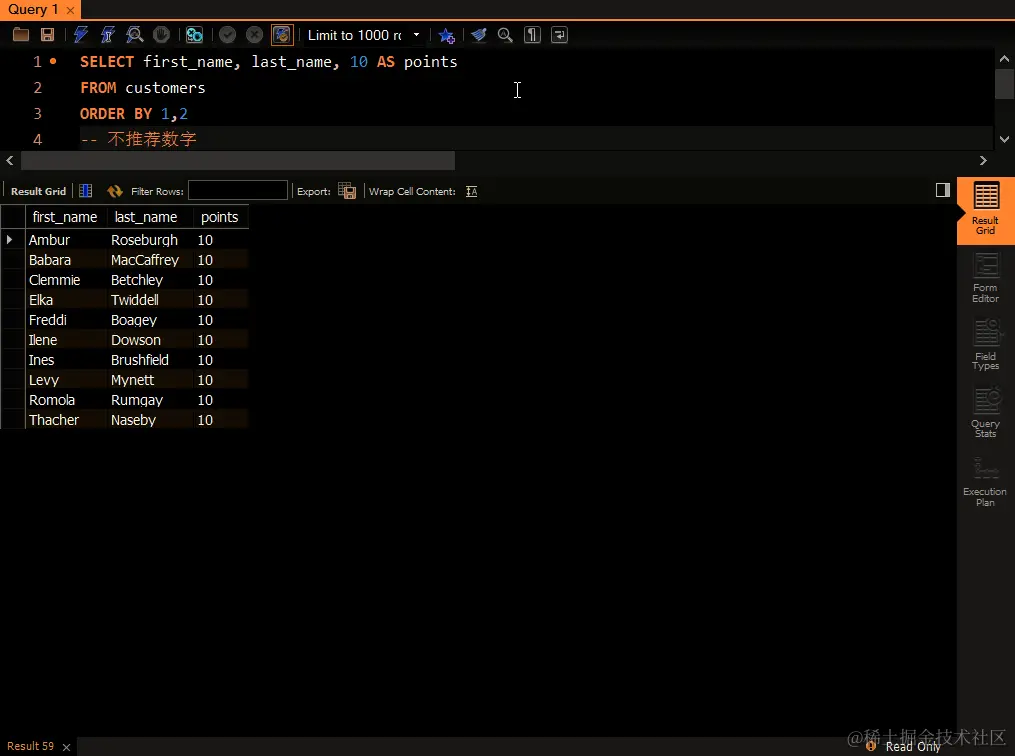Viewport: 1015px width, 756px height.
Task: Toggle word wrap in editor icon
Action: [x=559, y=34]
